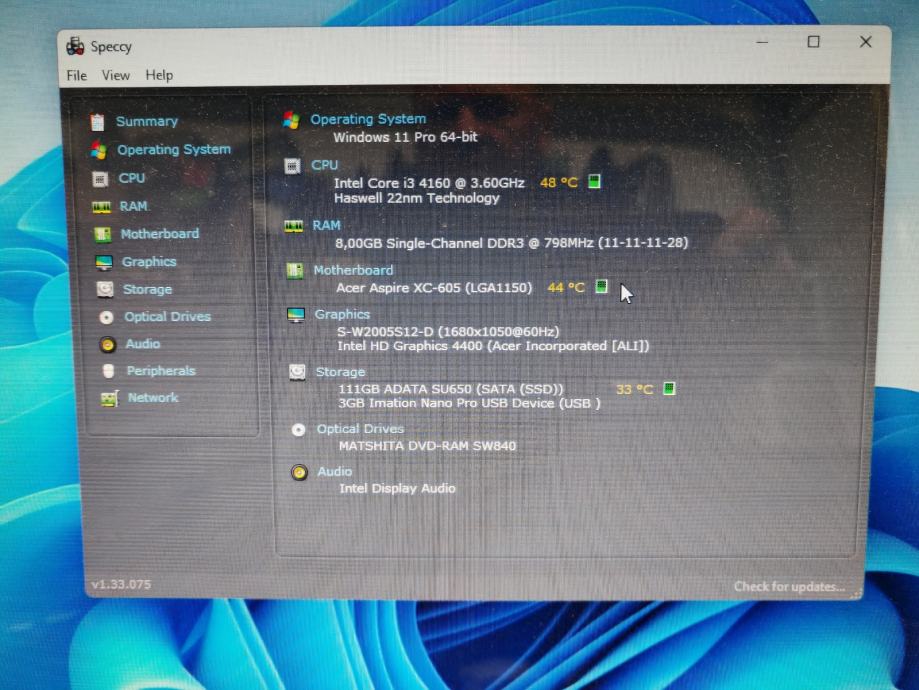Open the Help menu
Screen dimensions: 919x690
click(159, 76)
